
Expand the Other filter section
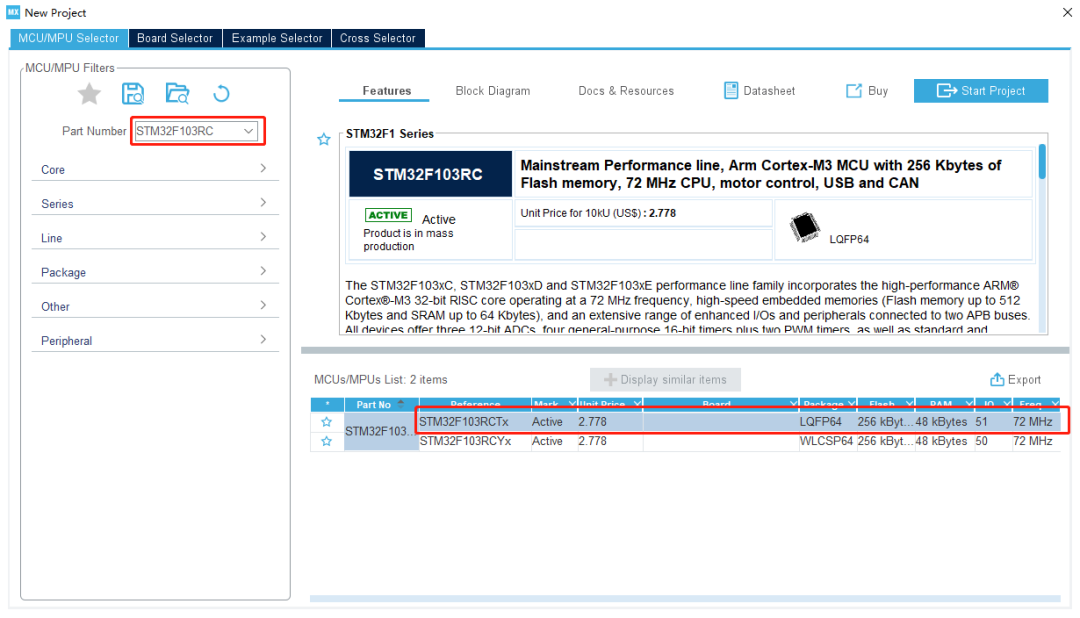[x=155, y=307]
